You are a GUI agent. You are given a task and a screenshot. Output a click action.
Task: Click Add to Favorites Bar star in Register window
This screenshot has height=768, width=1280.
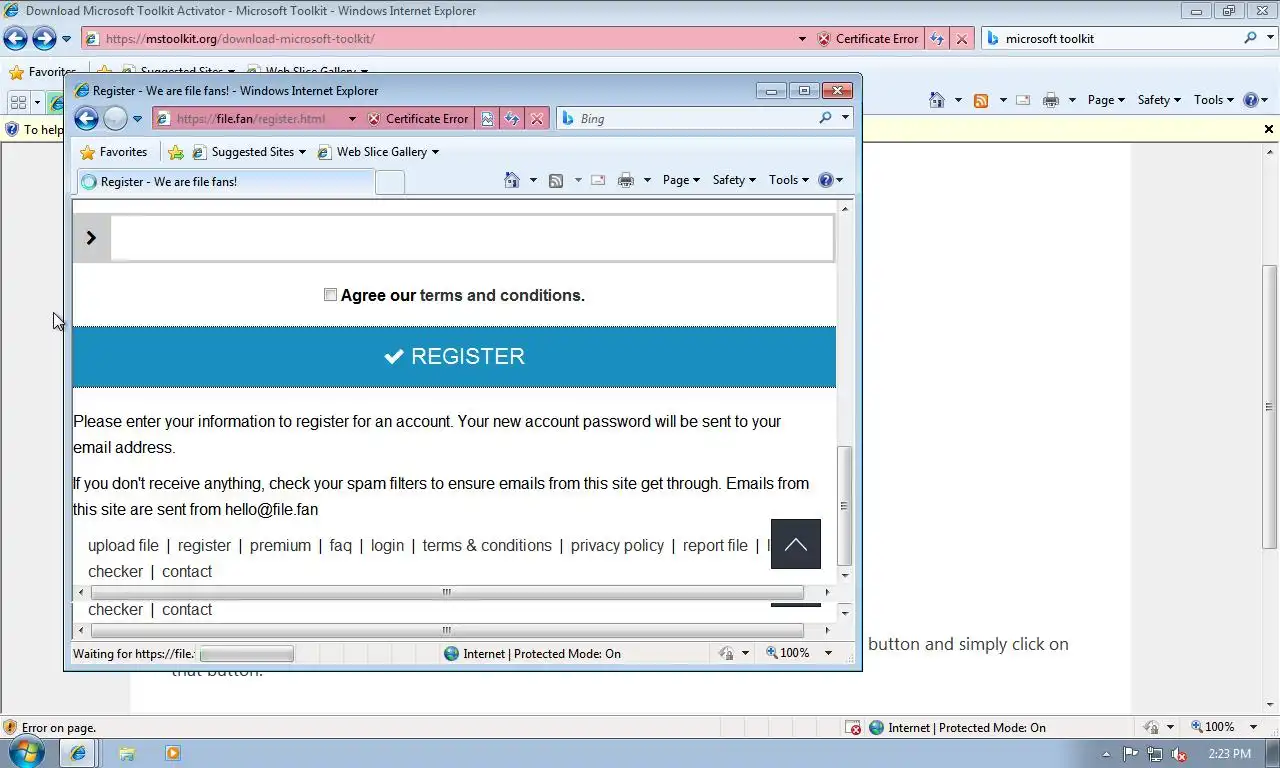(176, 152)
